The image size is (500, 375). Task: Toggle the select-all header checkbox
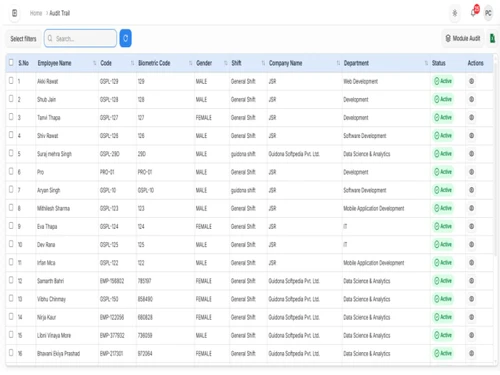point(11,62)
